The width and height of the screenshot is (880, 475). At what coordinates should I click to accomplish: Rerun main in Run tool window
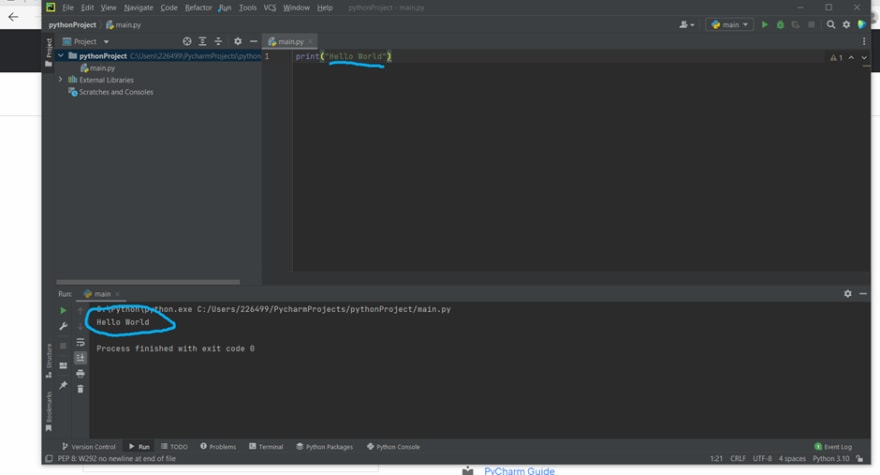(63, 310)
